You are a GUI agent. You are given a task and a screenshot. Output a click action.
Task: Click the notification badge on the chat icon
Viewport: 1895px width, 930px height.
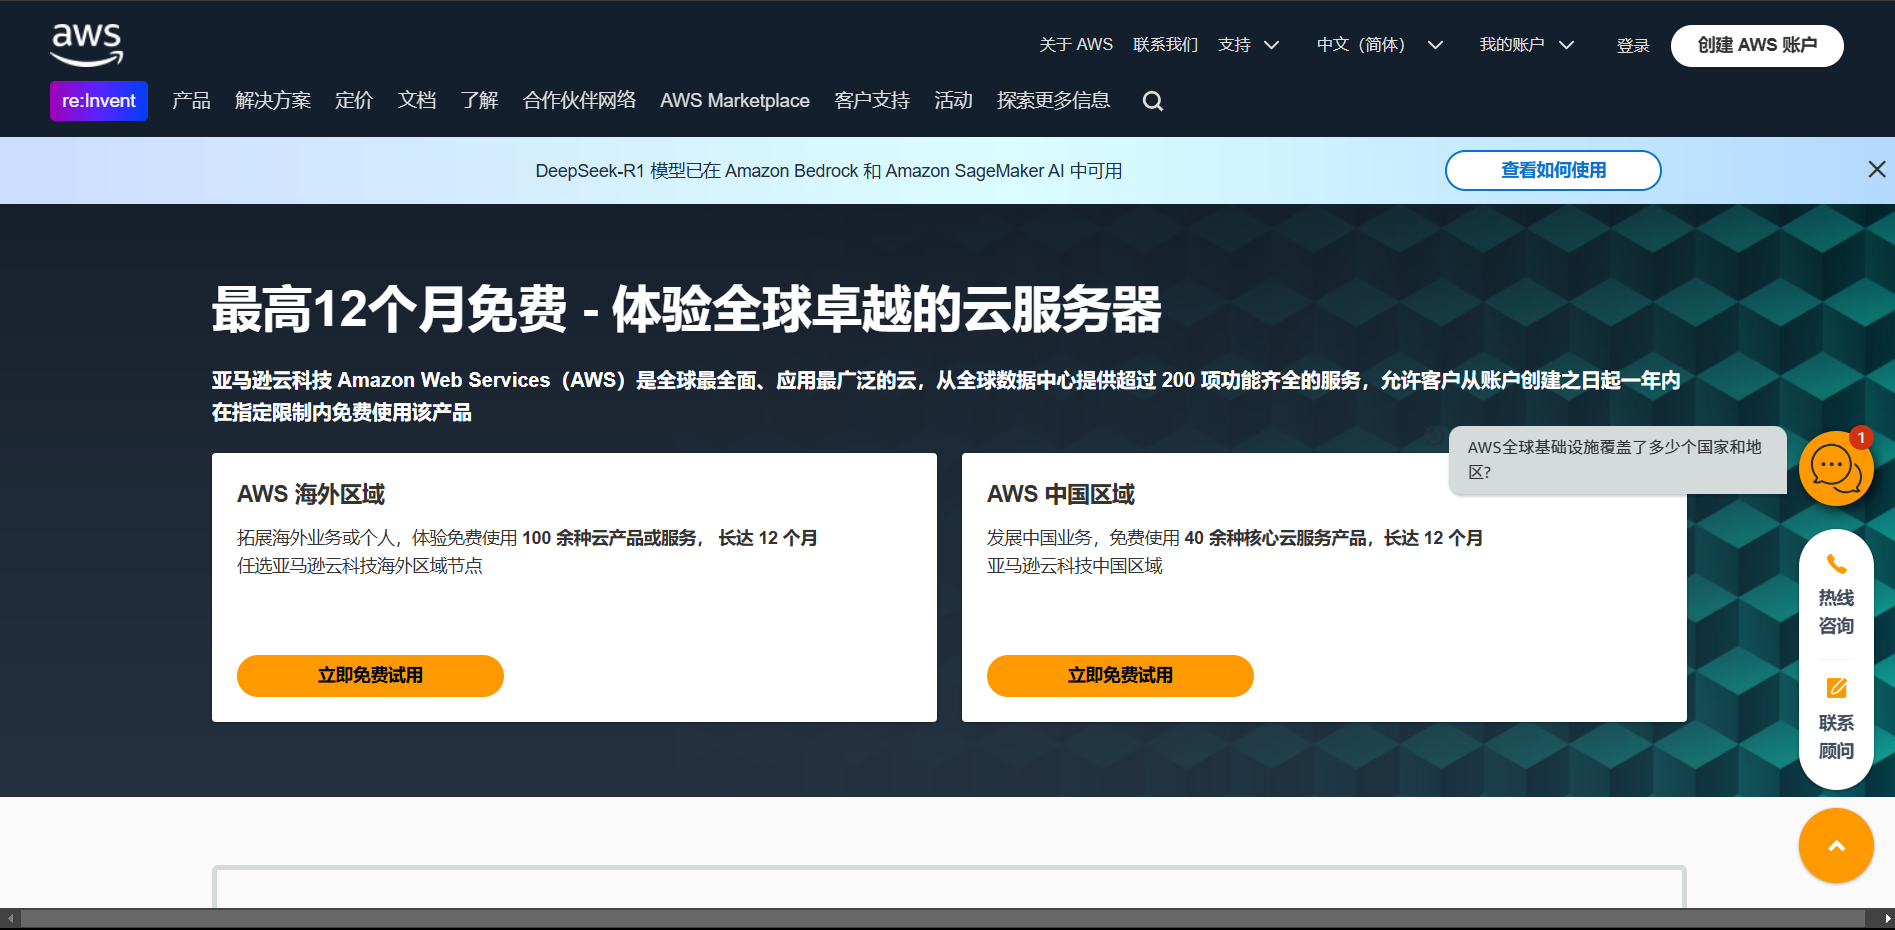[1860, 438]
